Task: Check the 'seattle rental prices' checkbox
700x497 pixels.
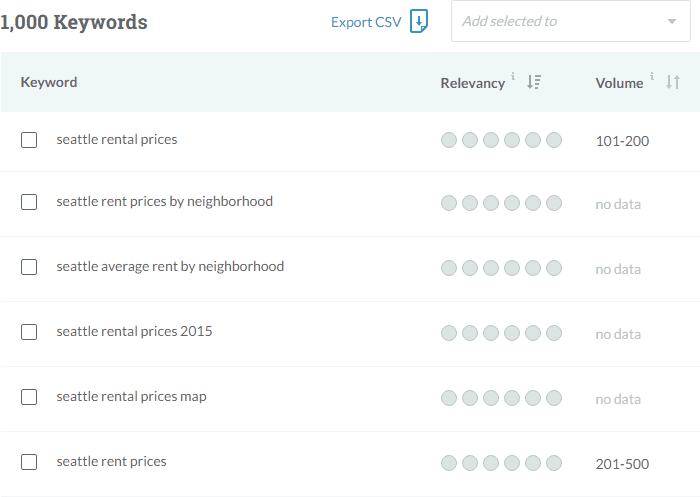Action: (x=29, y=140)
